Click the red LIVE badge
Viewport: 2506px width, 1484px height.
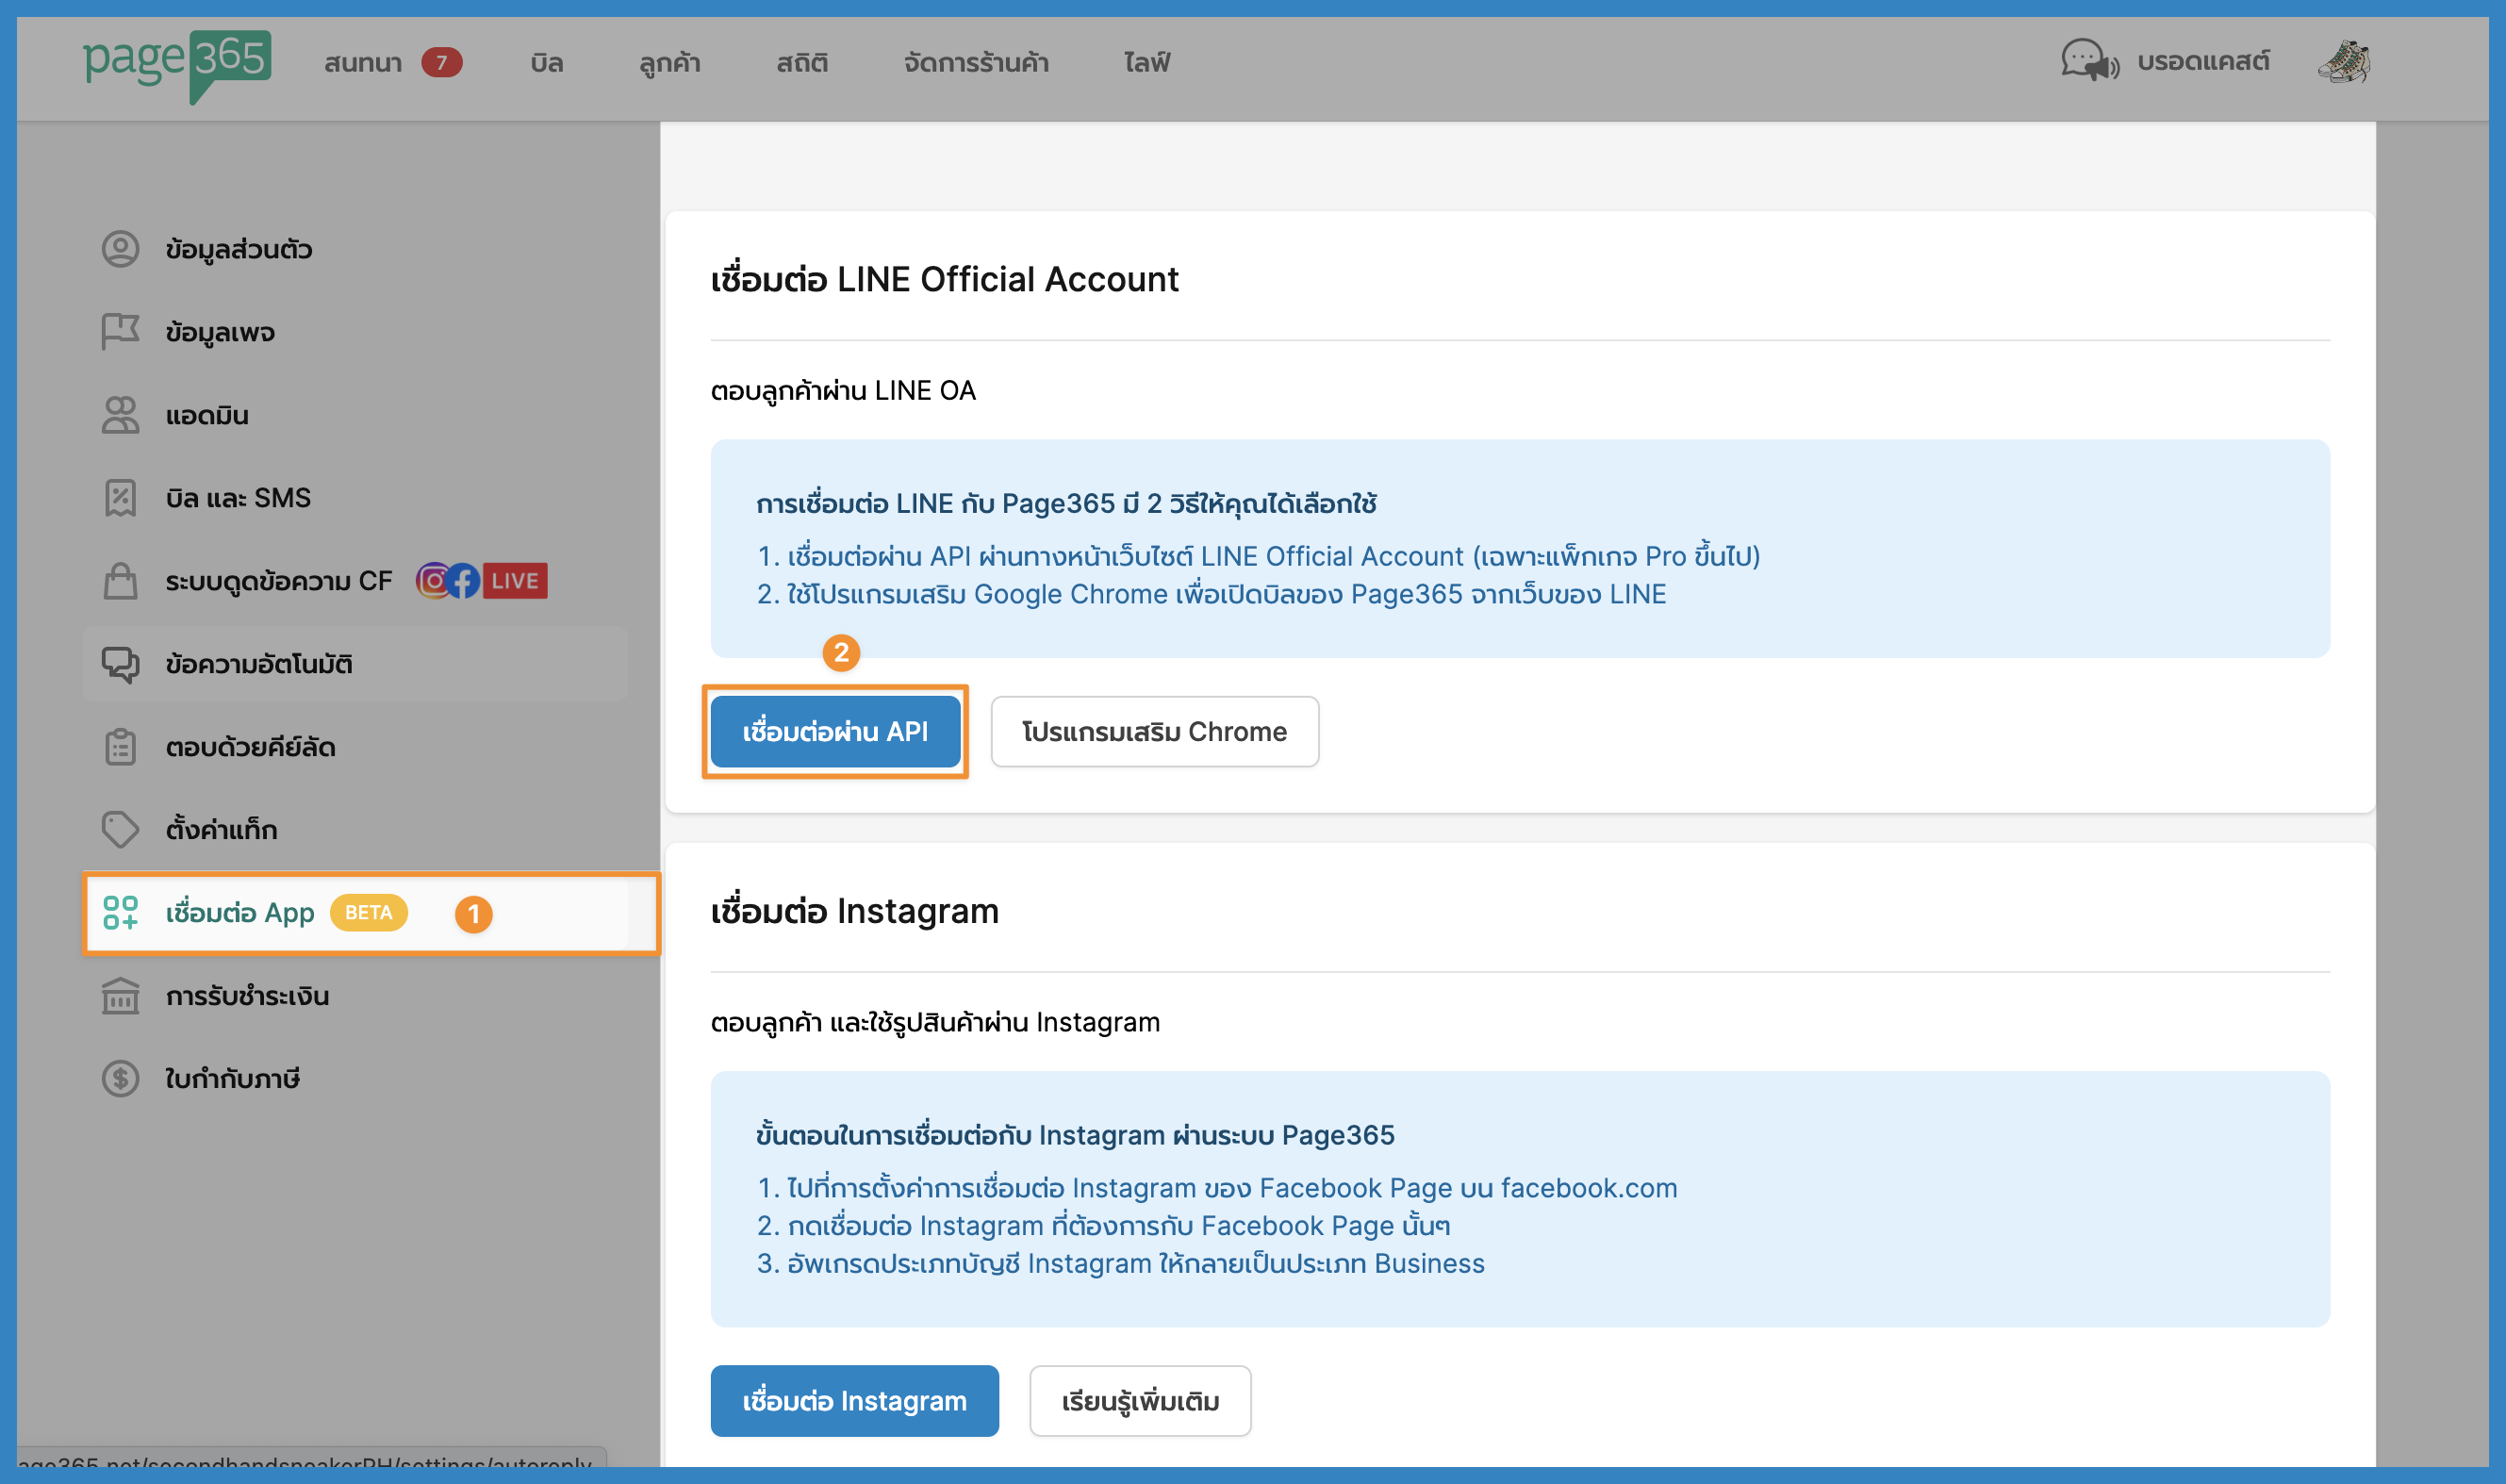(x=515, y=581)
